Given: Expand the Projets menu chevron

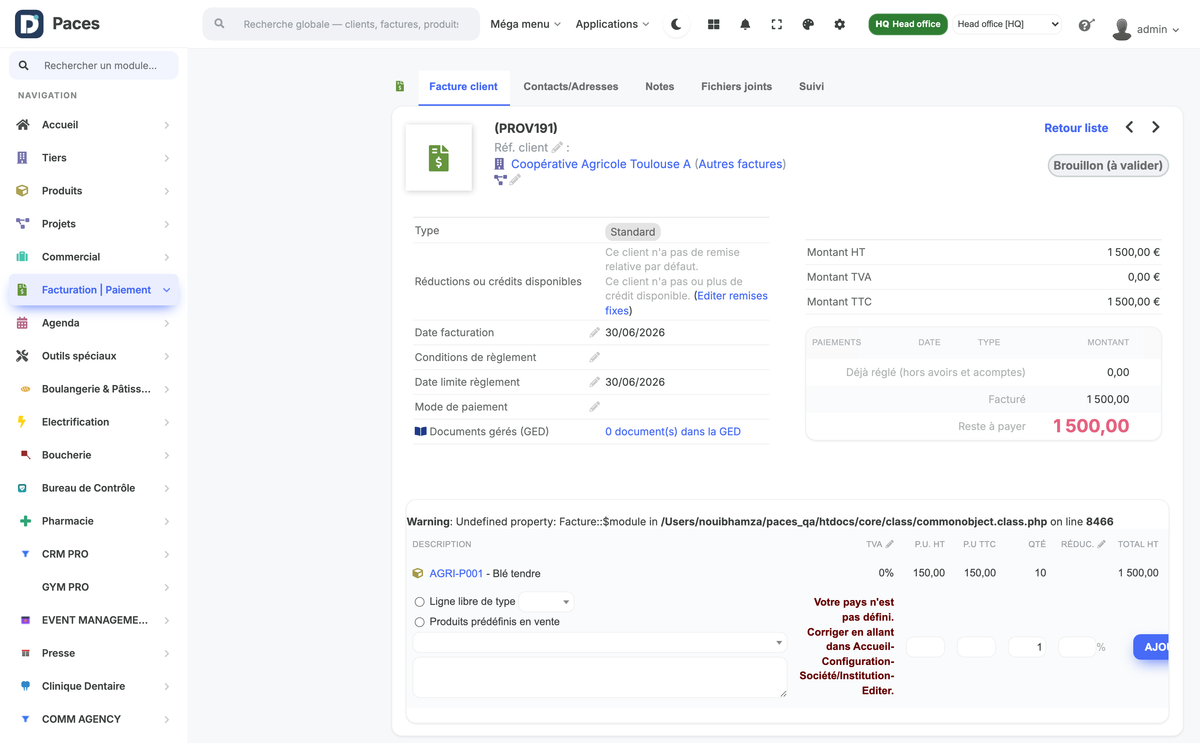Looking at the screenshot, I should (x=167, y=224).
